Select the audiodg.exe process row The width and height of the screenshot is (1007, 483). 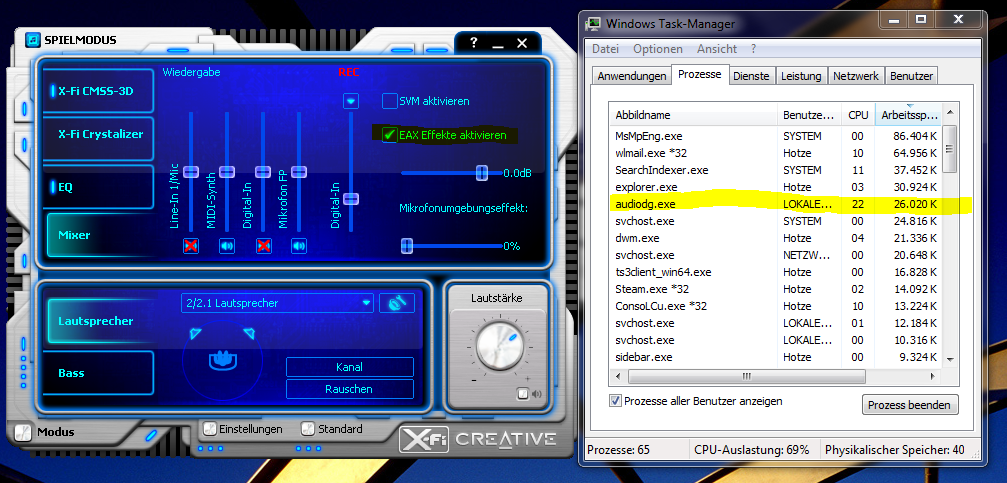(777, 204)
